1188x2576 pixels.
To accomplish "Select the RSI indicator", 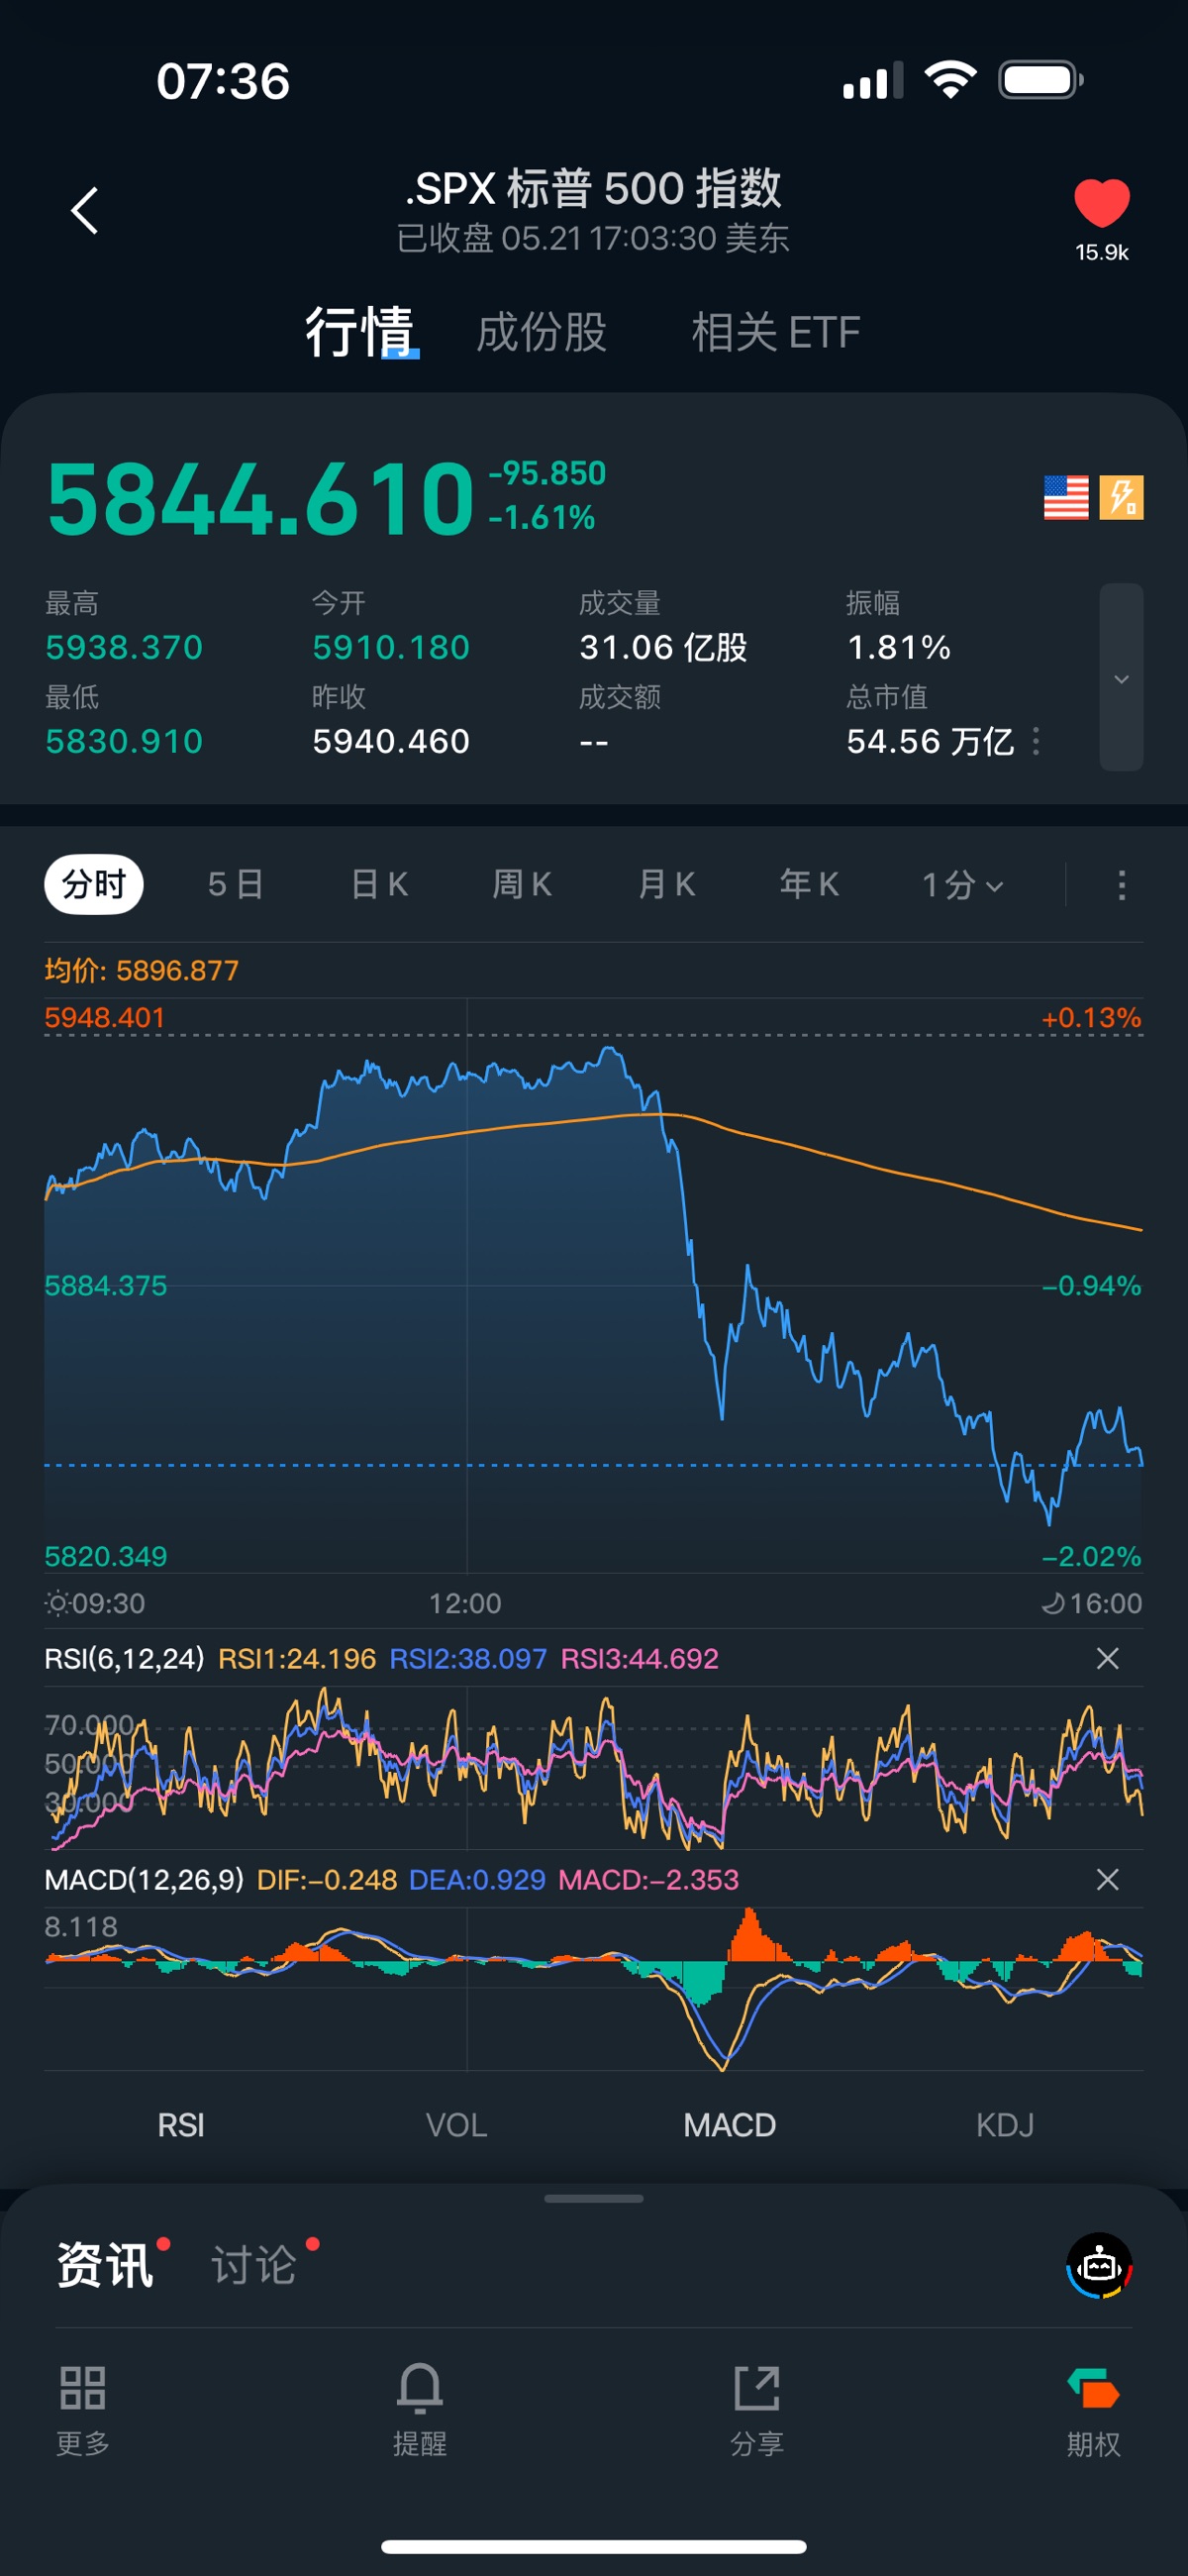I will pos(181,2125).
